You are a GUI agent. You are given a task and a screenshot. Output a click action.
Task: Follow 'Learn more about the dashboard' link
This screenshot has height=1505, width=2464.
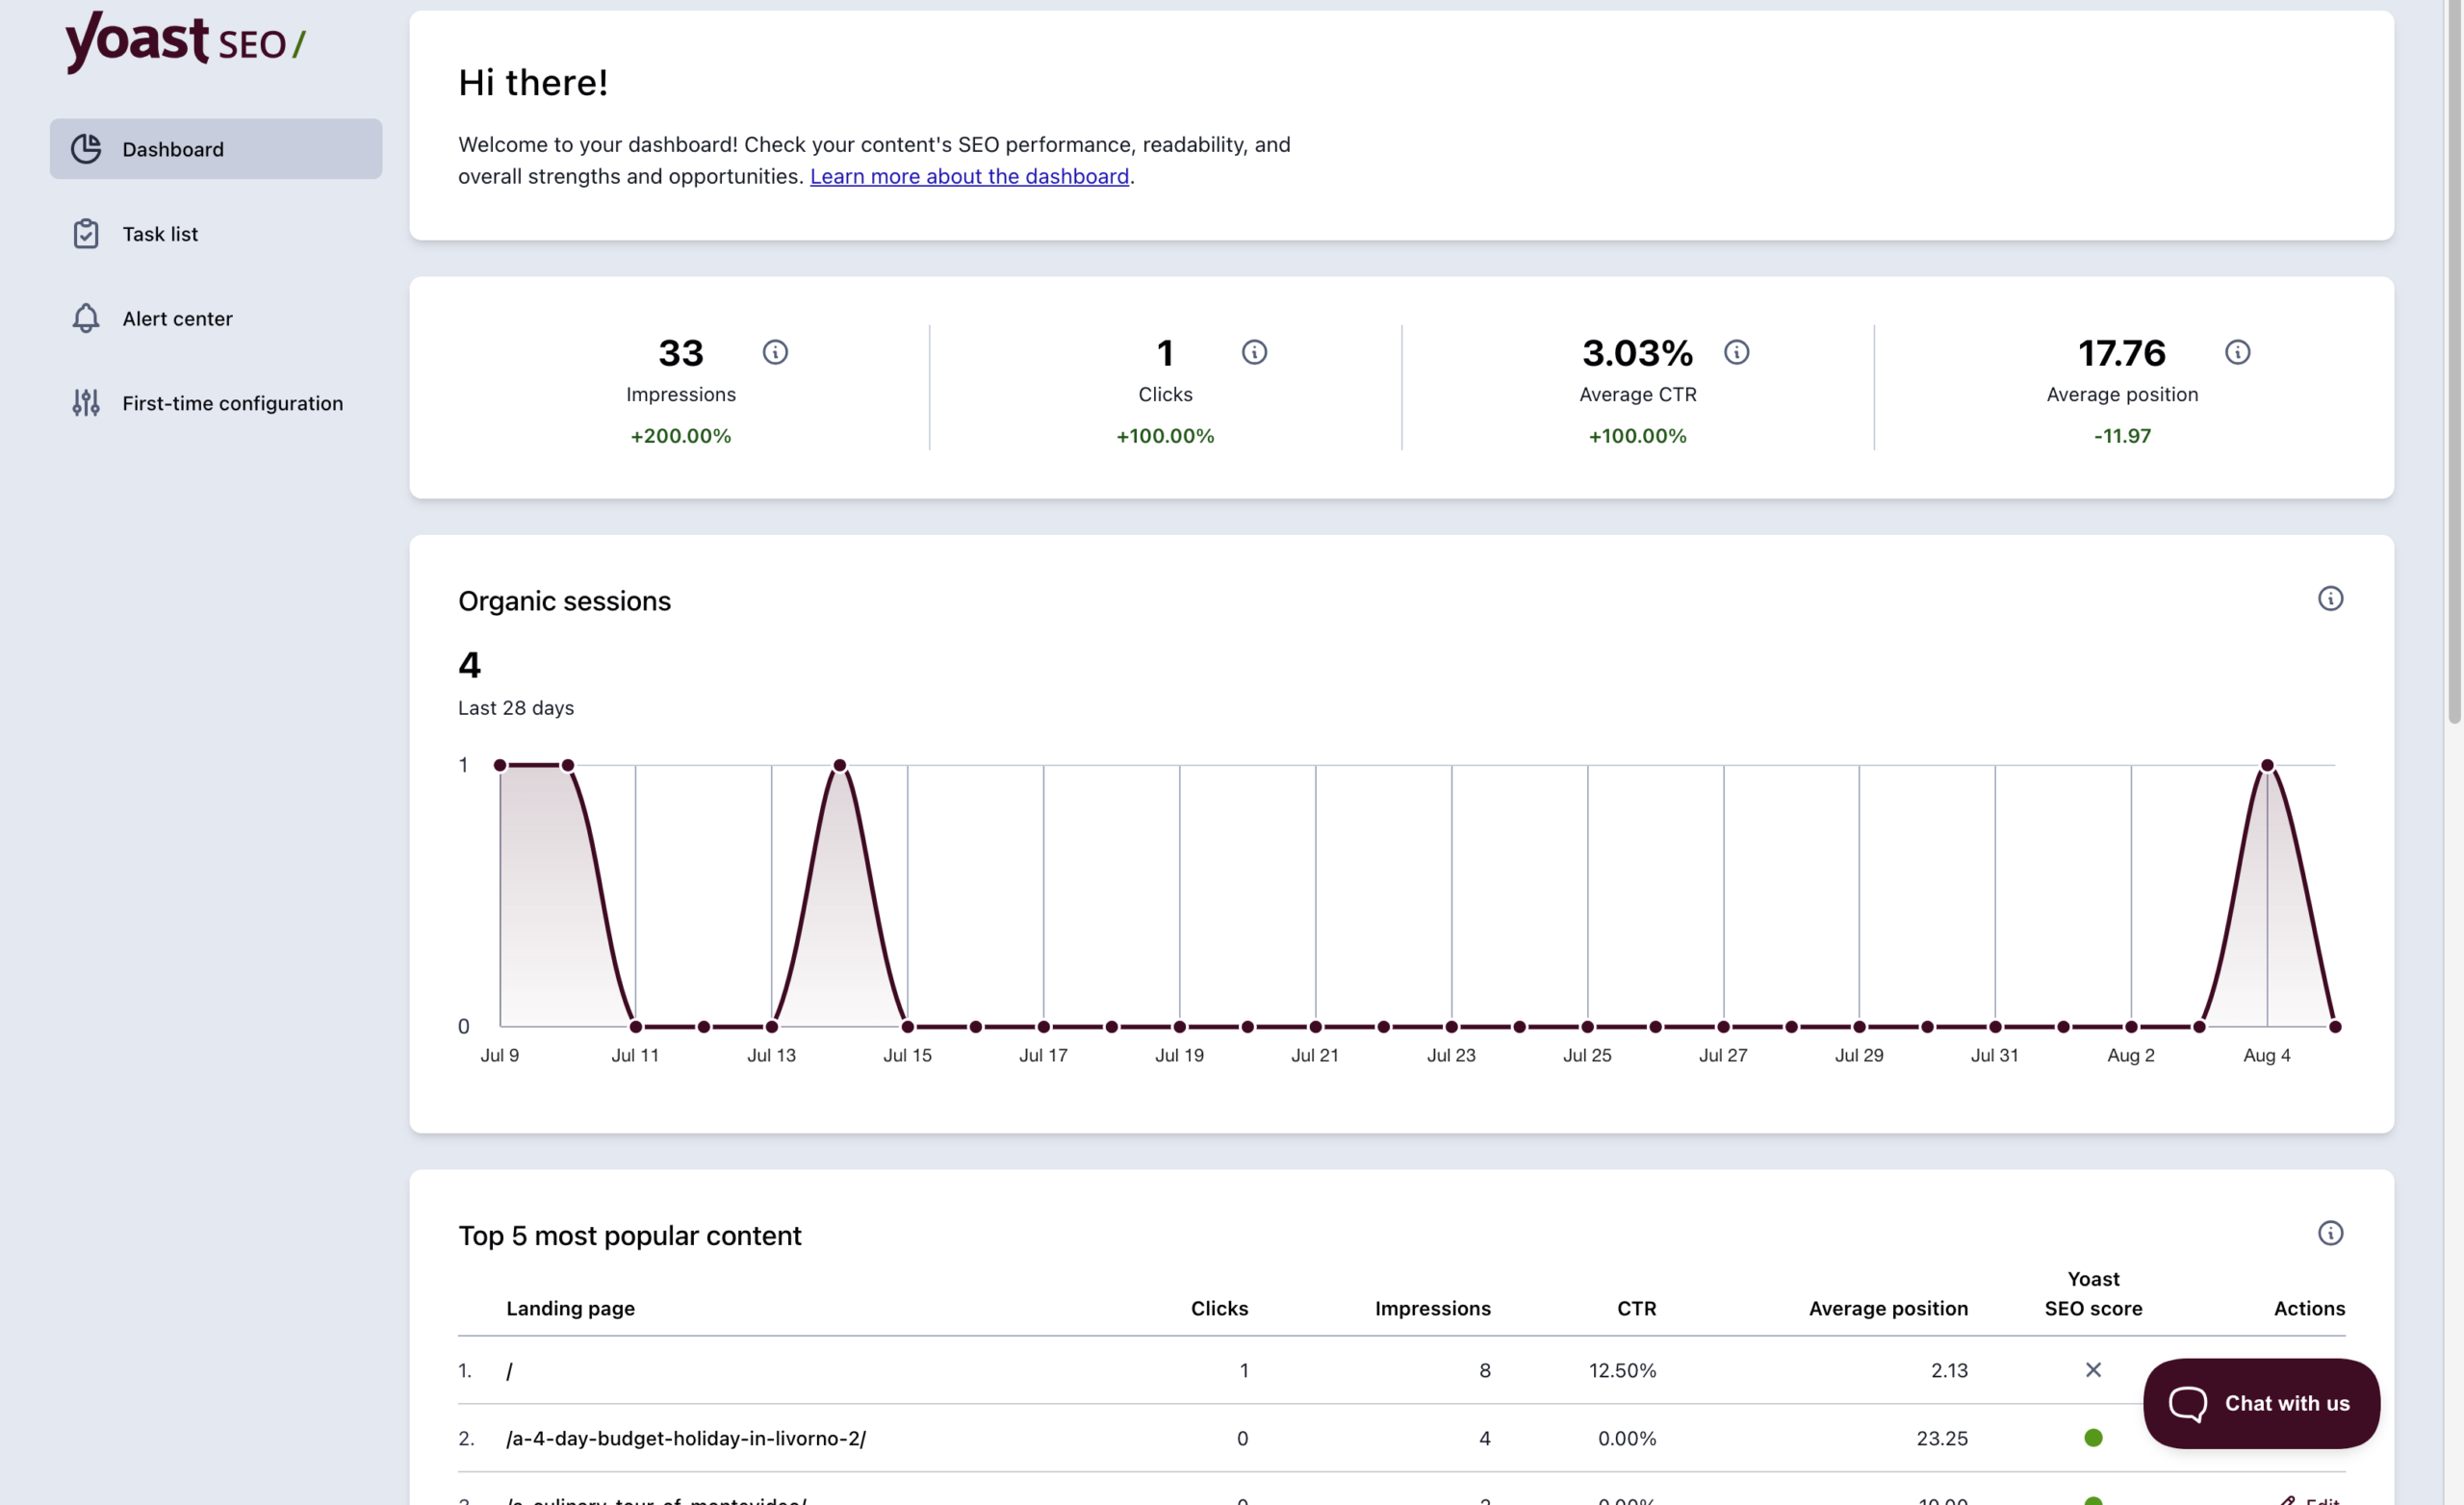coord(969,176)
